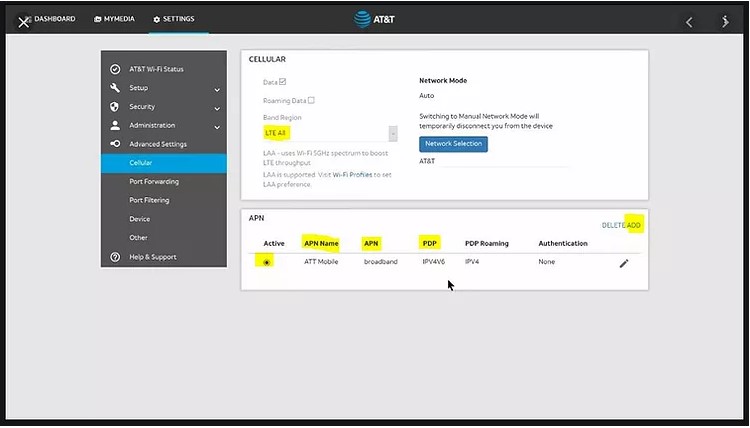Image resolution: width=750 pixels, height=428 pixels.
Task: Toggle the Data checkbox
Action: tap(282, 82)
